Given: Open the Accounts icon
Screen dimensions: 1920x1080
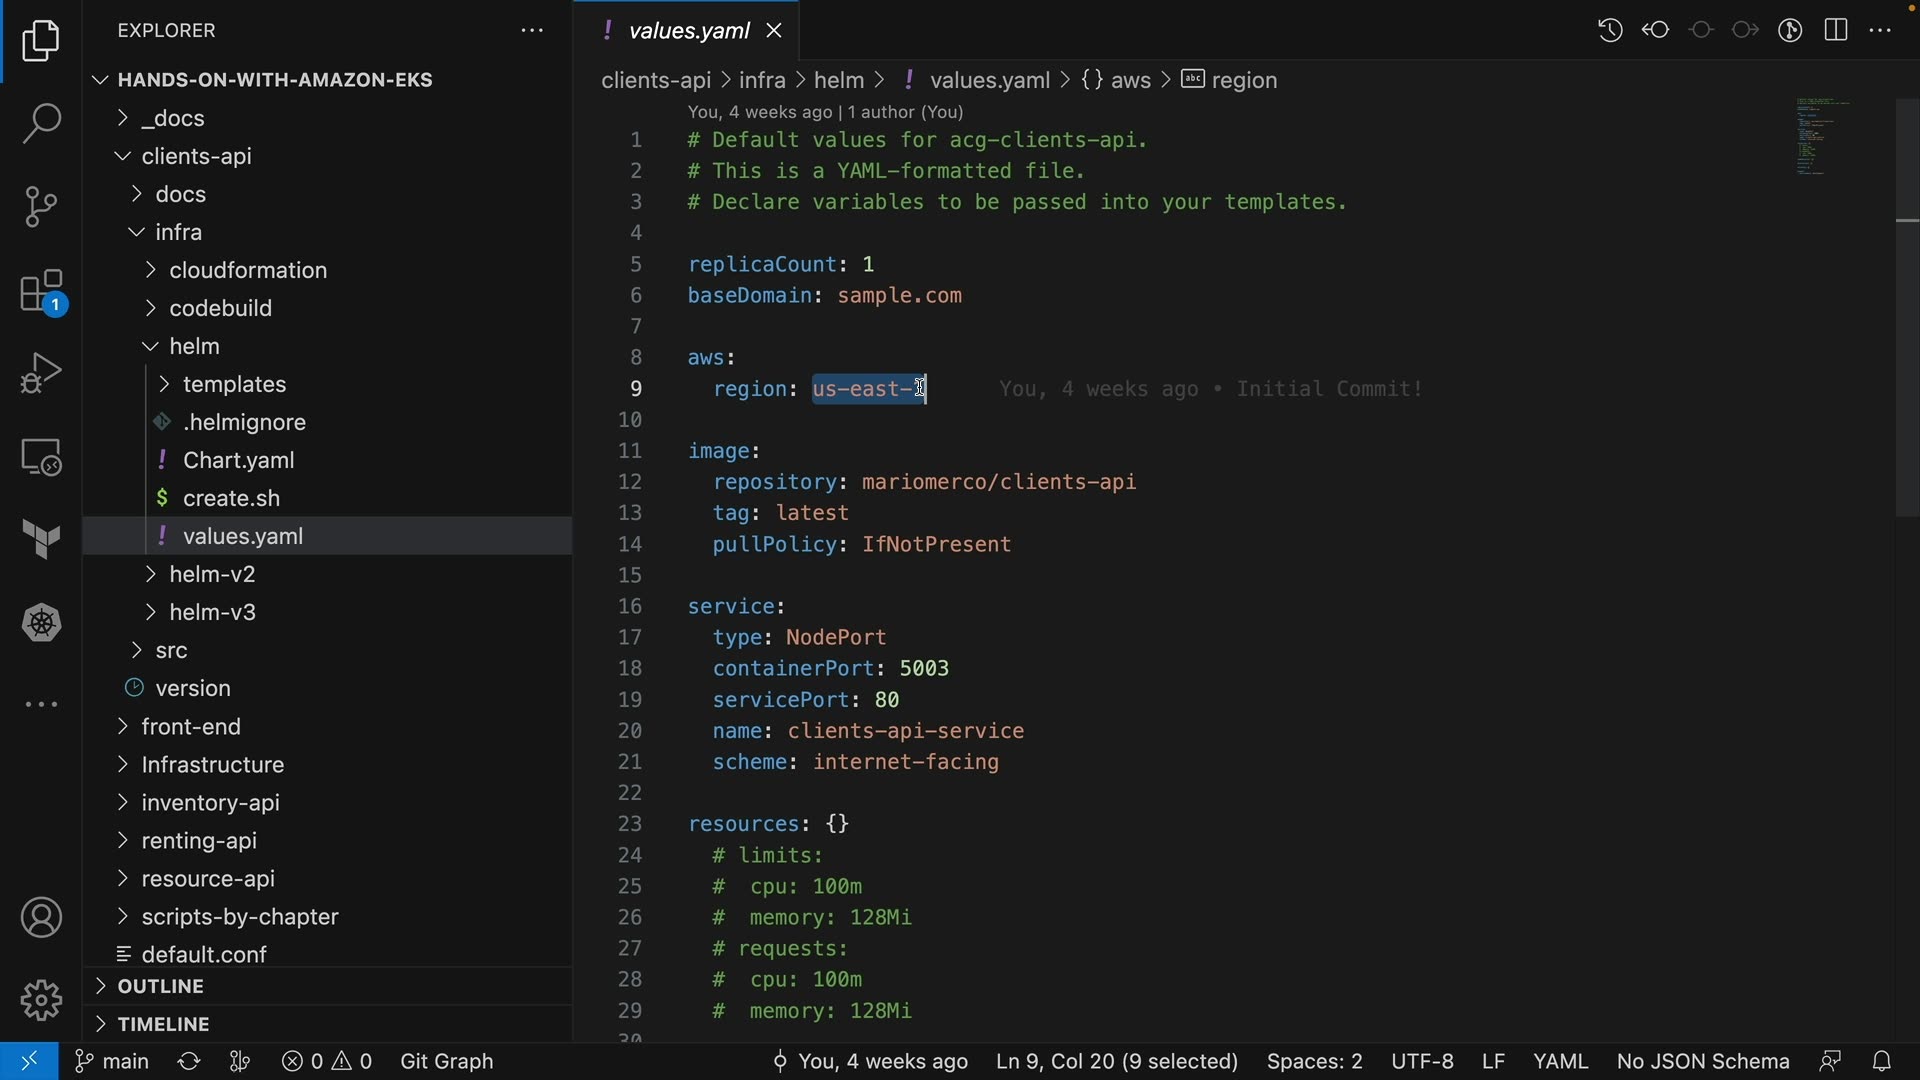Looking at the screenshot, I should pyautogui.click(x=41, y=918).
